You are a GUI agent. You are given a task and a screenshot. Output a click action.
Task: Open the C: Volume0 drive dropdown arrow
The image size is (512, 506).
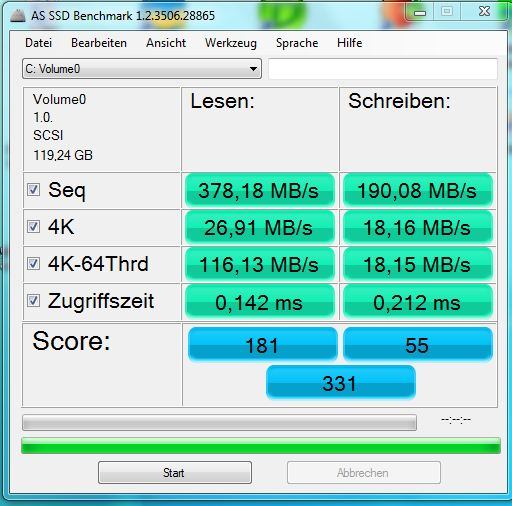pyautogui.click(x=253, y=69)
